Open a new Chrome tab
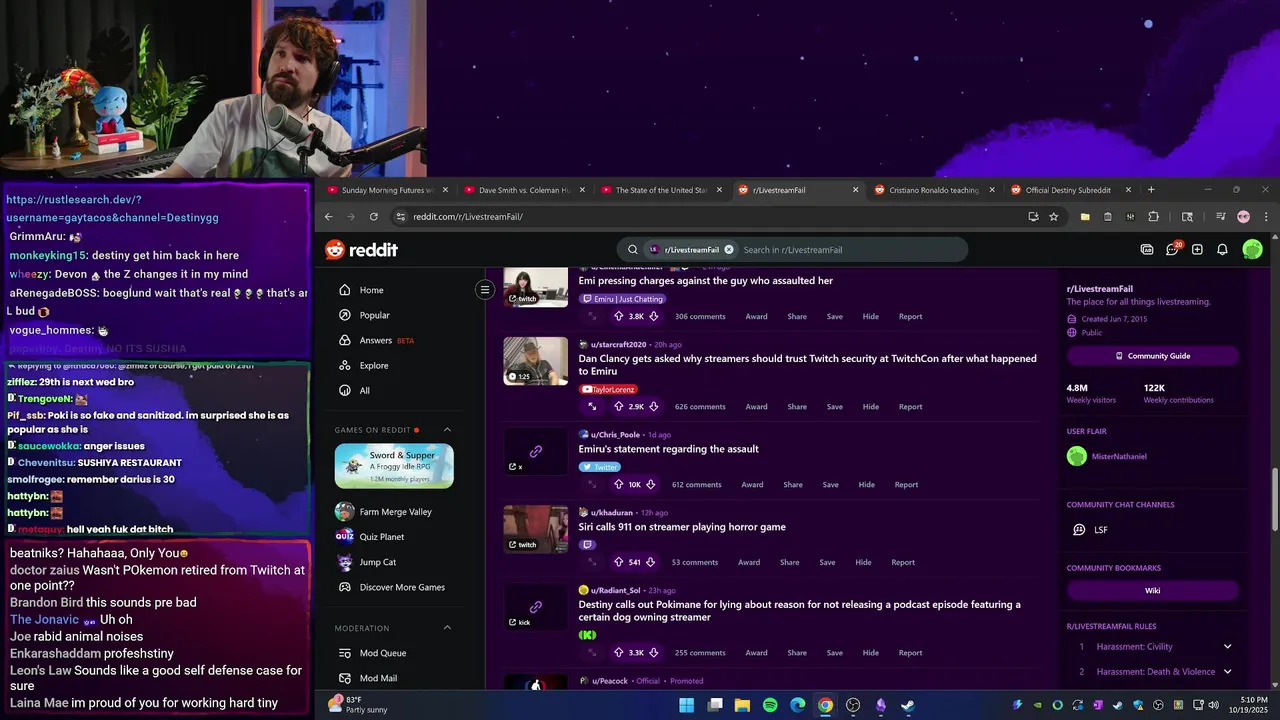The height and width of the screenshot is (720, 1280). tap(1151, 190)
